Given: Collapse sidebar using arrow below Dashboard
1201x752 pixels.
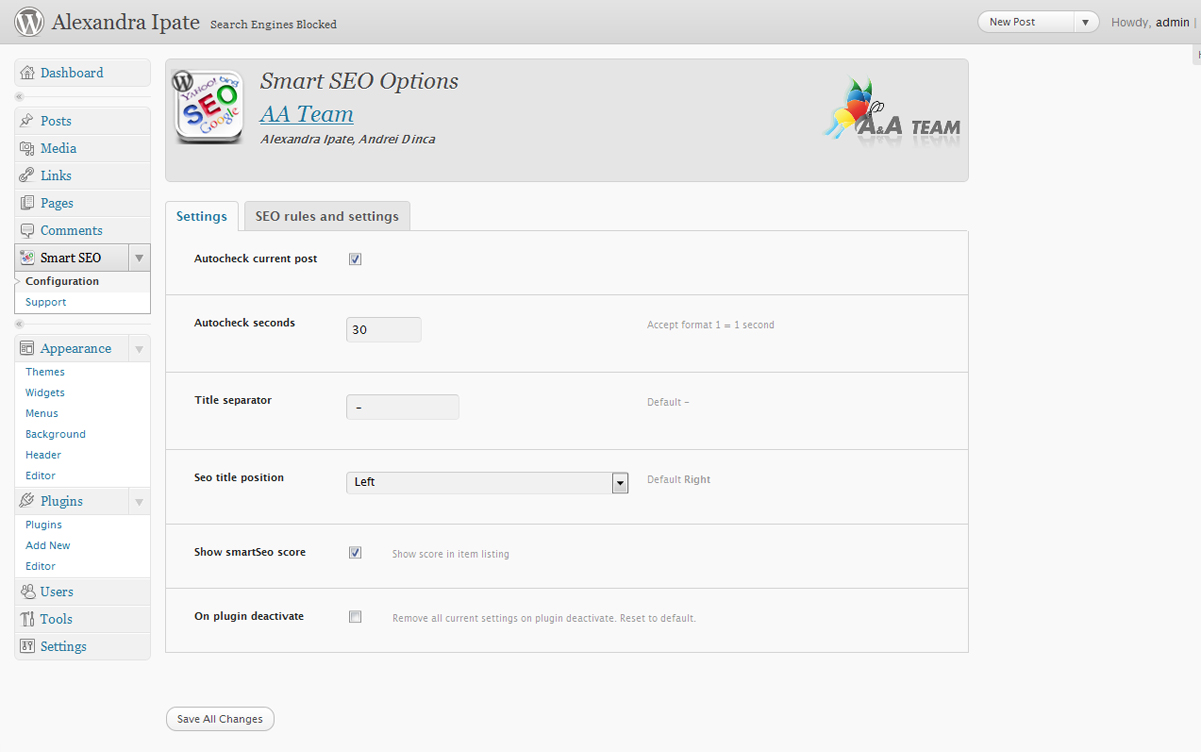Looking at the screenshot, I should [19, 97].
